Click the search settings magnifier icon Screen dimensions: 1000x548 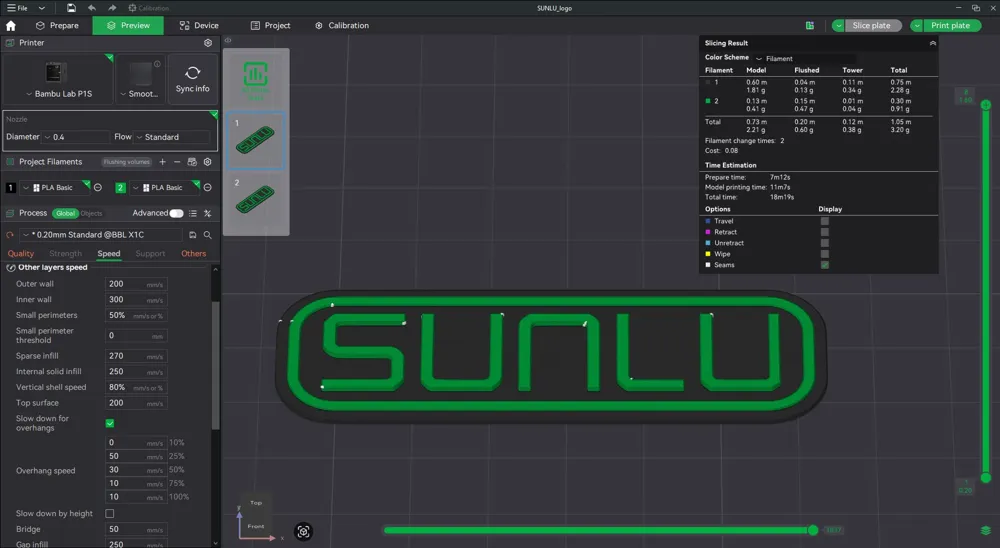(207, 235)
